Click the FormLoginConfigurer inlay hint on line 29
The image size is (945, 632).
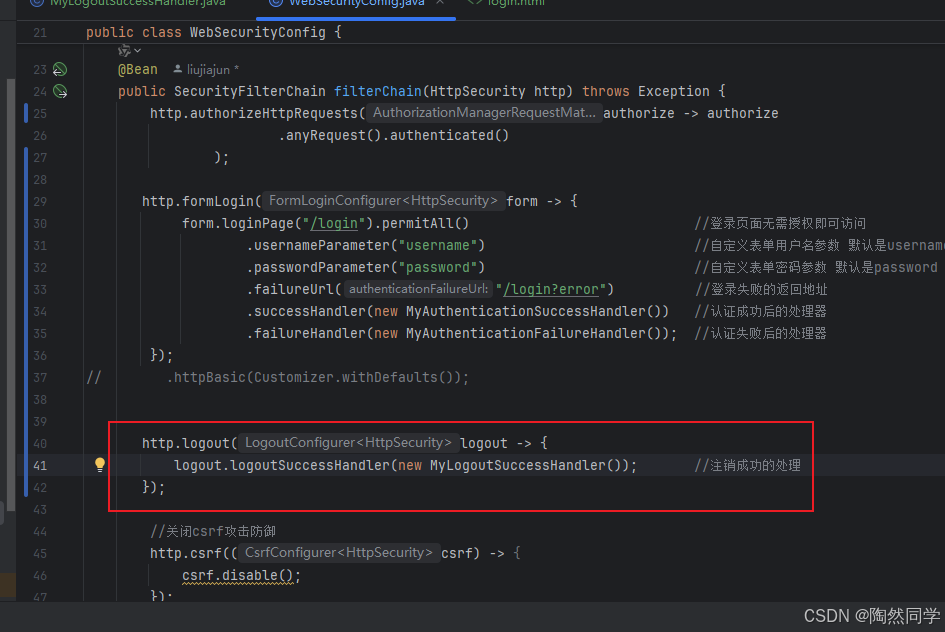[x=383, y=200]
